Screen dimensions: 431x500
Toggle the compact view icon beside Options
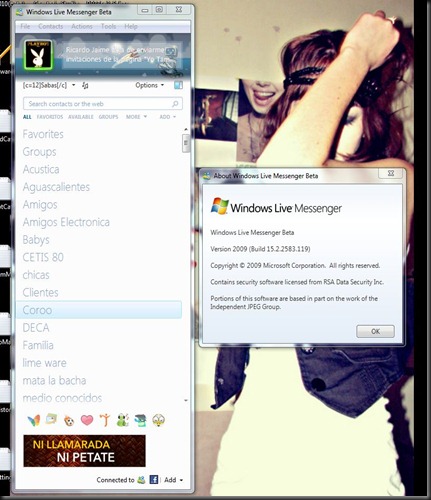tap(178, 85)
